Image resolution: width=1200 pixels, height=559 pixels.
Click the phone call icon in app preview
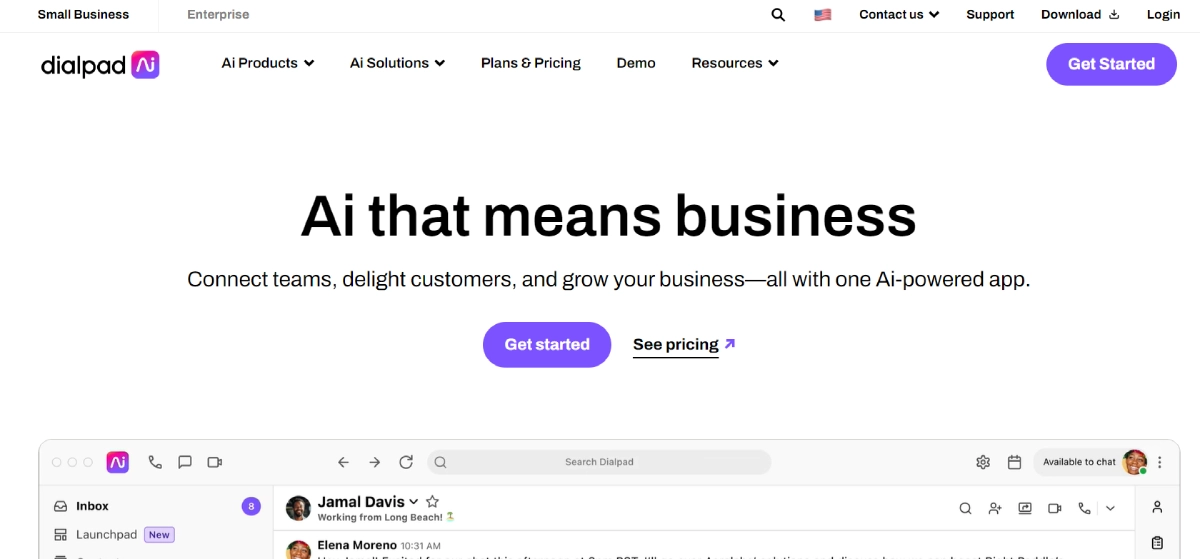click(155, 462)
